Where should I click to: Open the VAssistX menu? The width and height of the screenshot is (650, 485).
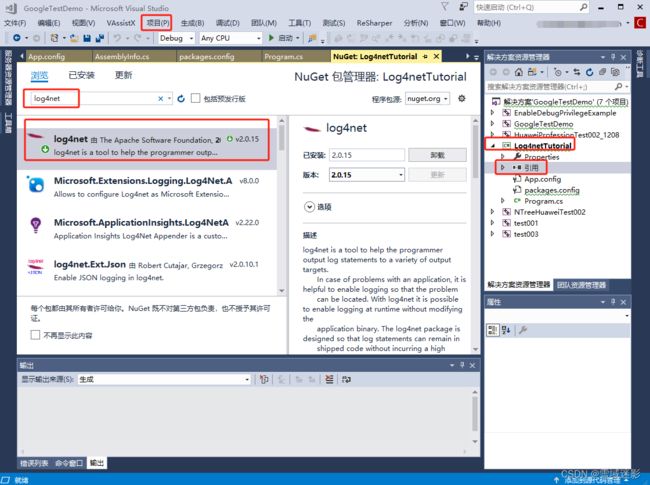click(121, 23)
